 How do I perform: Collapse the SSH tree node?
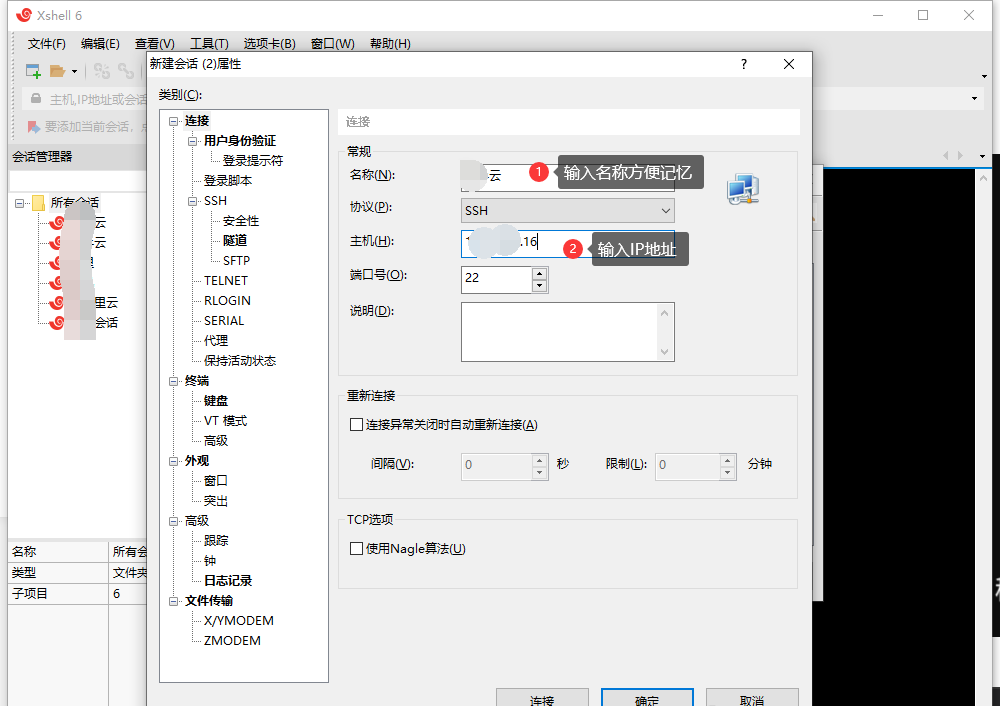point(193,201)
